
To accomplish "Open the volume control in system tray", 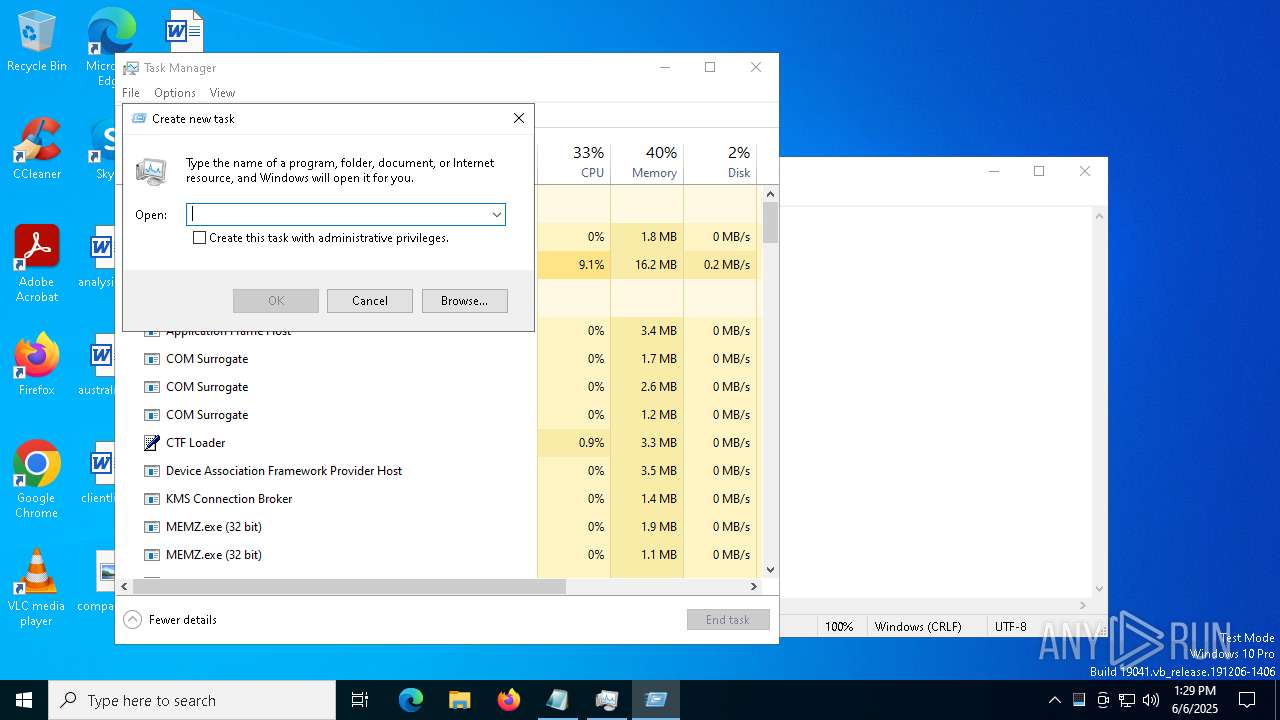I will coord(1151,700).
